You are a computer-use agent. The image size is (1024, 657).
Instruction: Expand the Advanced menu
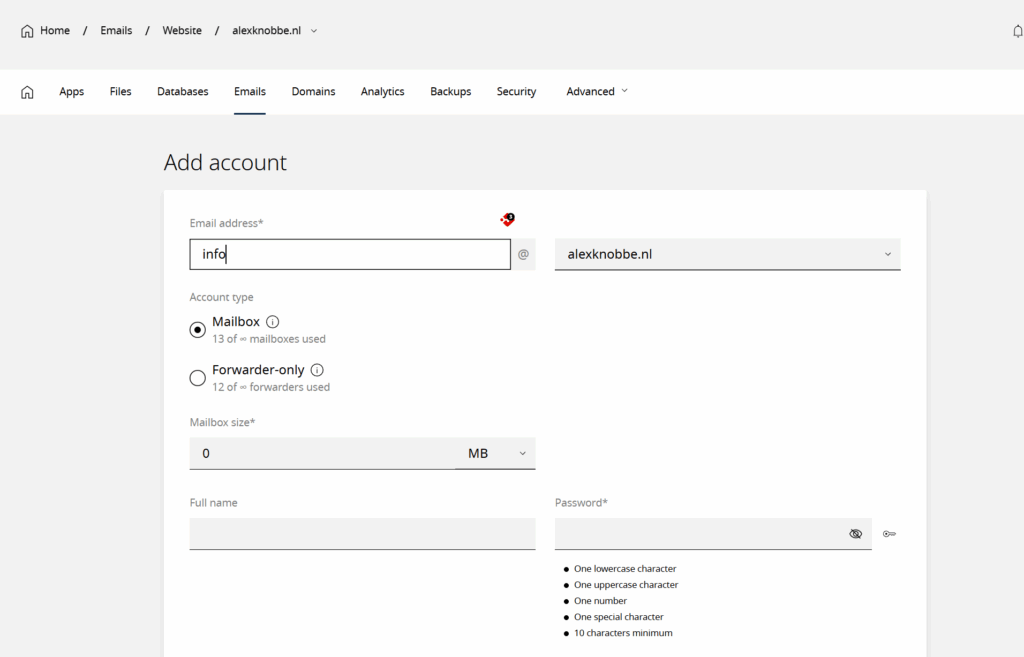pos(597,91)
